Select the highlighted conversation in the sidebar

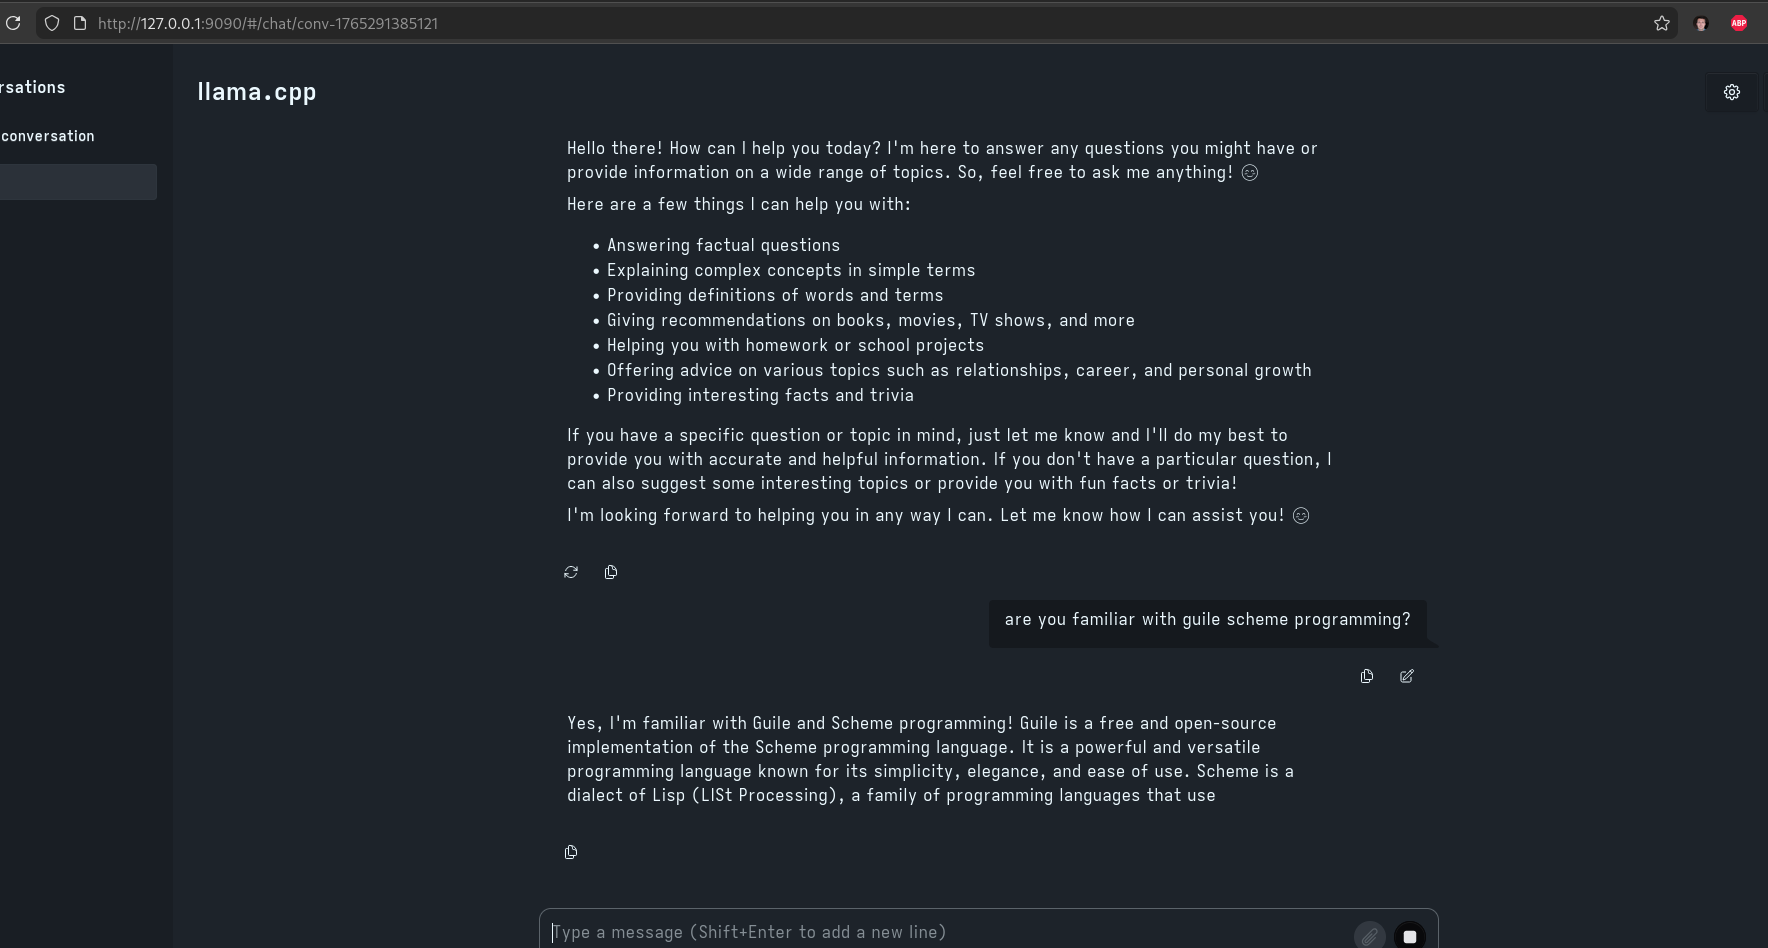click(78, 182)
